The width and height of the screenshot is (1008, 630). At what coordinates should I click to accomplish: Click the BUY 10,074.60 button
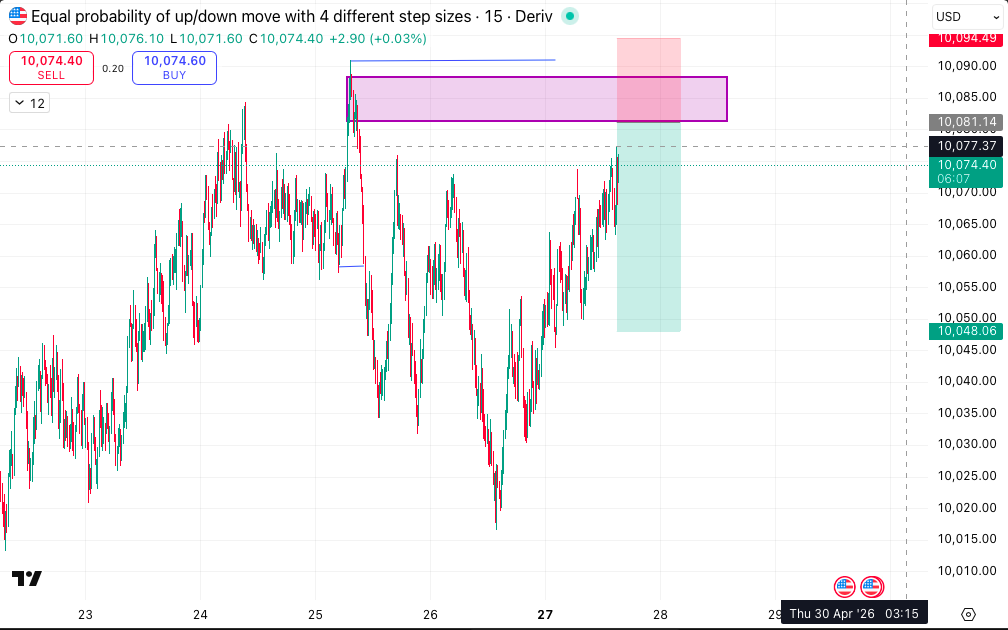(x=174, y=68)
